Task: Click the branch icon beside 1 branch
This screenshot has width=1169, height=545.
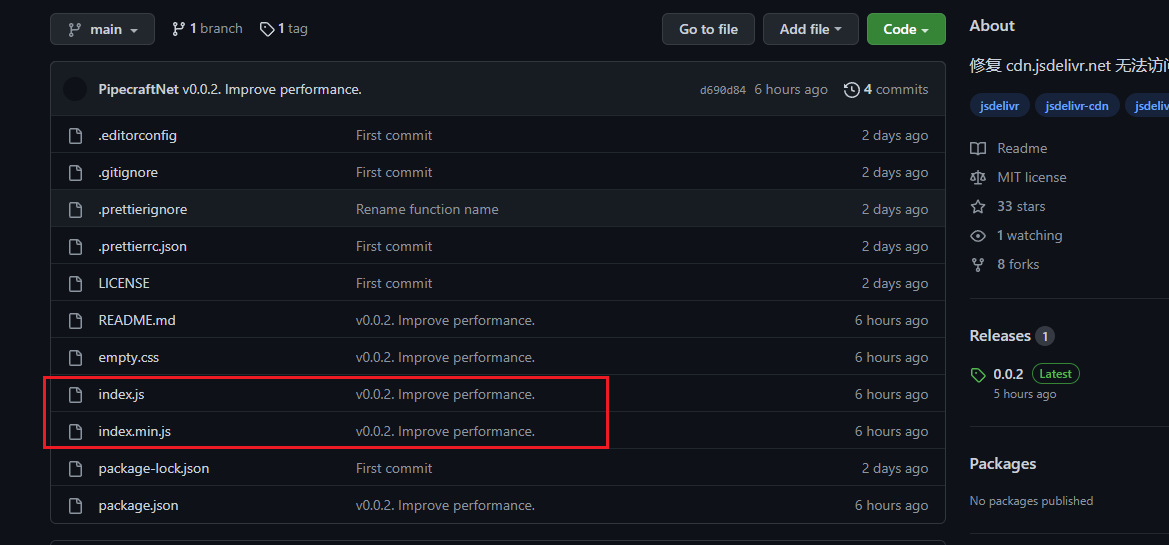Action: coord(178,29)
